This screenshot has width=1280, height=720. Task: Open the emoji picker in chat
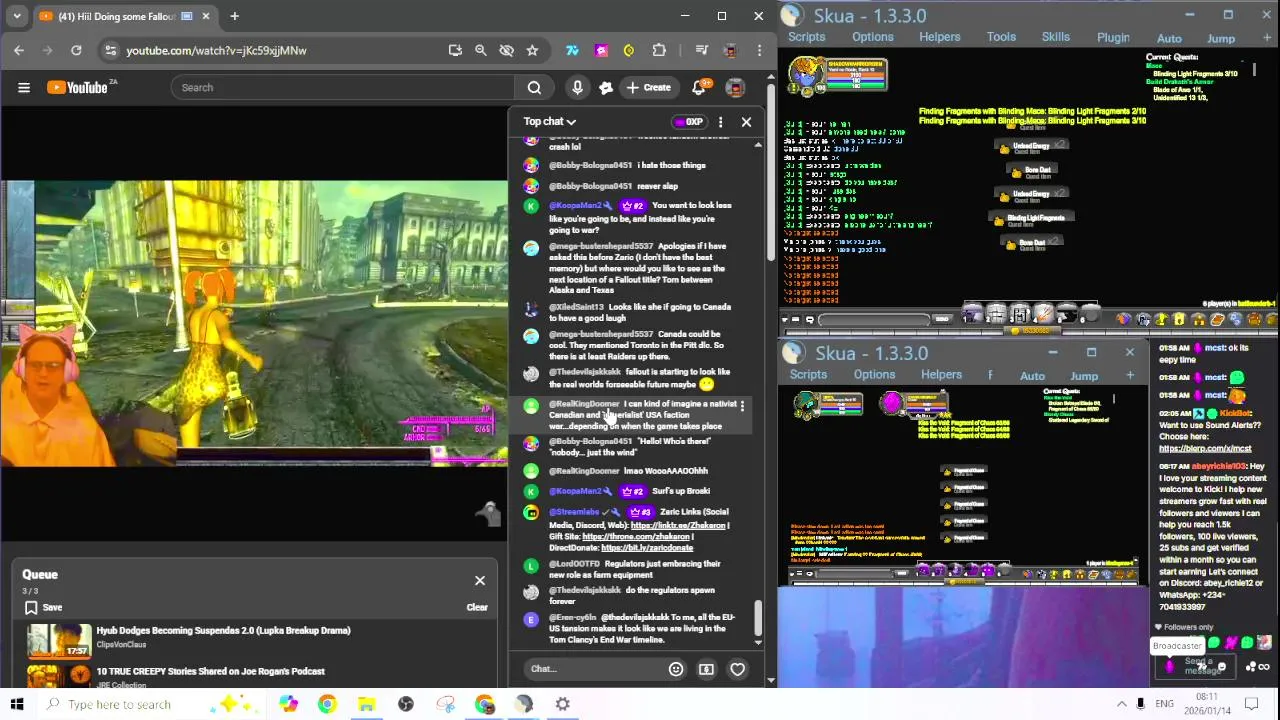[676, 669]
